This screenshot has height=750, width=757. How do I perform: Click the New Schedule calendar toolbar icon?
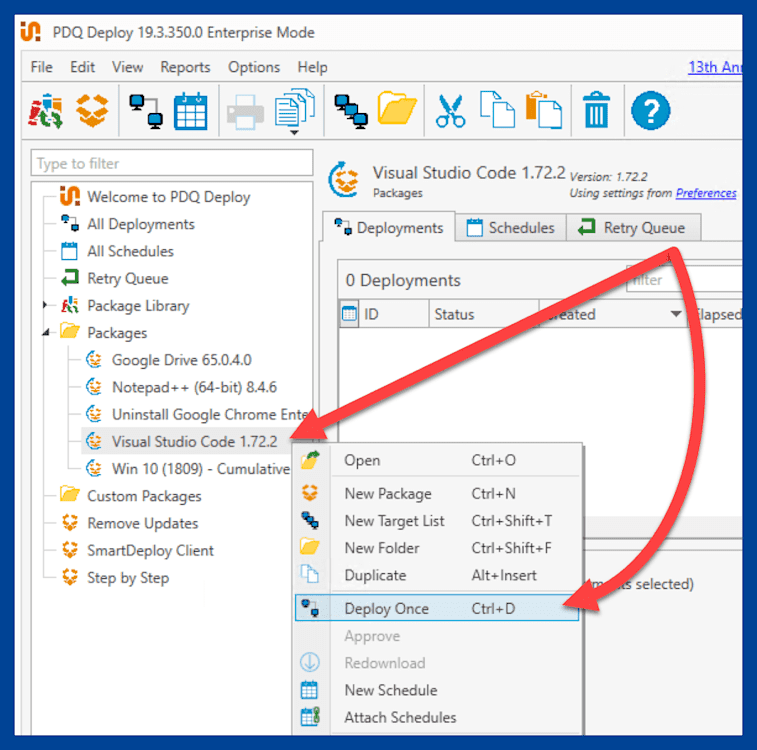pyautogui.click(x=191, y=111)
